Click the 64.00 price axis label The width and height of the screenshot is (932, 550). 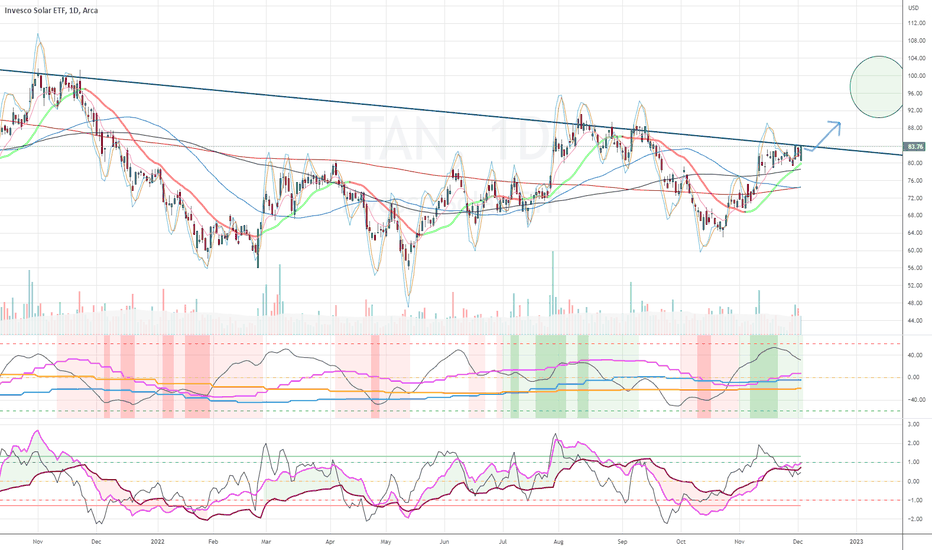coord(915,233)
